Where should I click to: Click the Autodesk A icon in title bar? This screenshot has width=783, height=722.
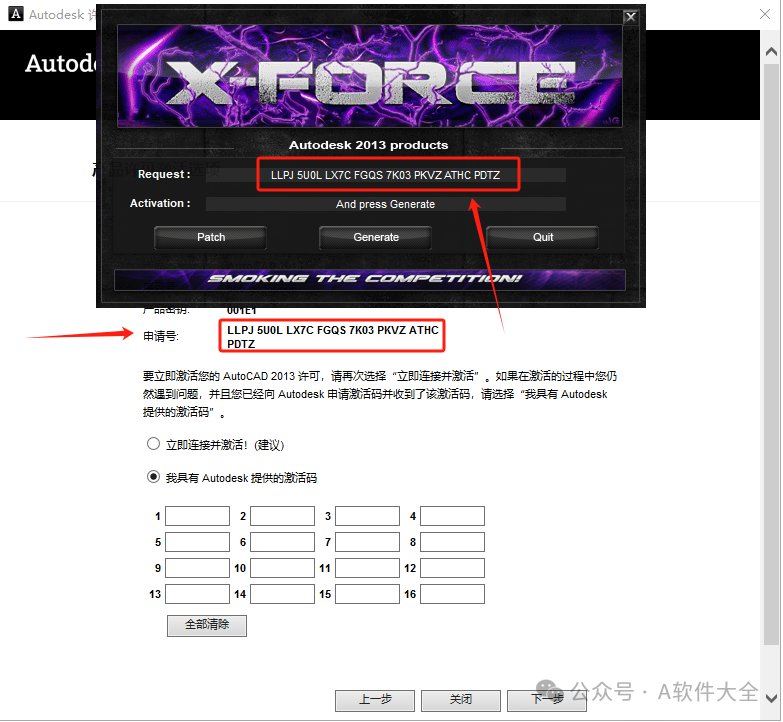click(16, 14)
